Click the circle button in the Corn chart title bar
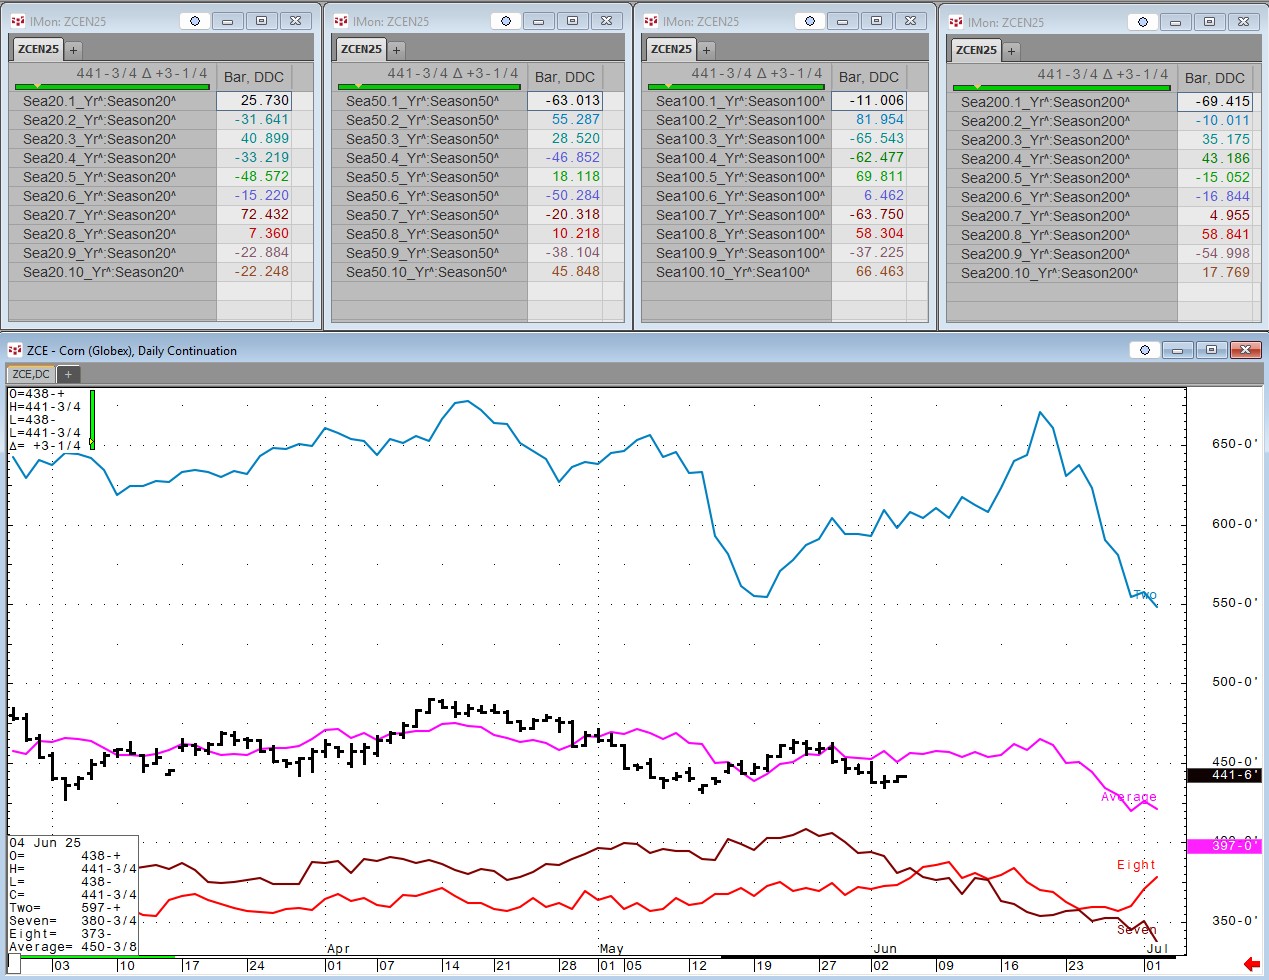The image size is (1269, 980). point(1145,350)
